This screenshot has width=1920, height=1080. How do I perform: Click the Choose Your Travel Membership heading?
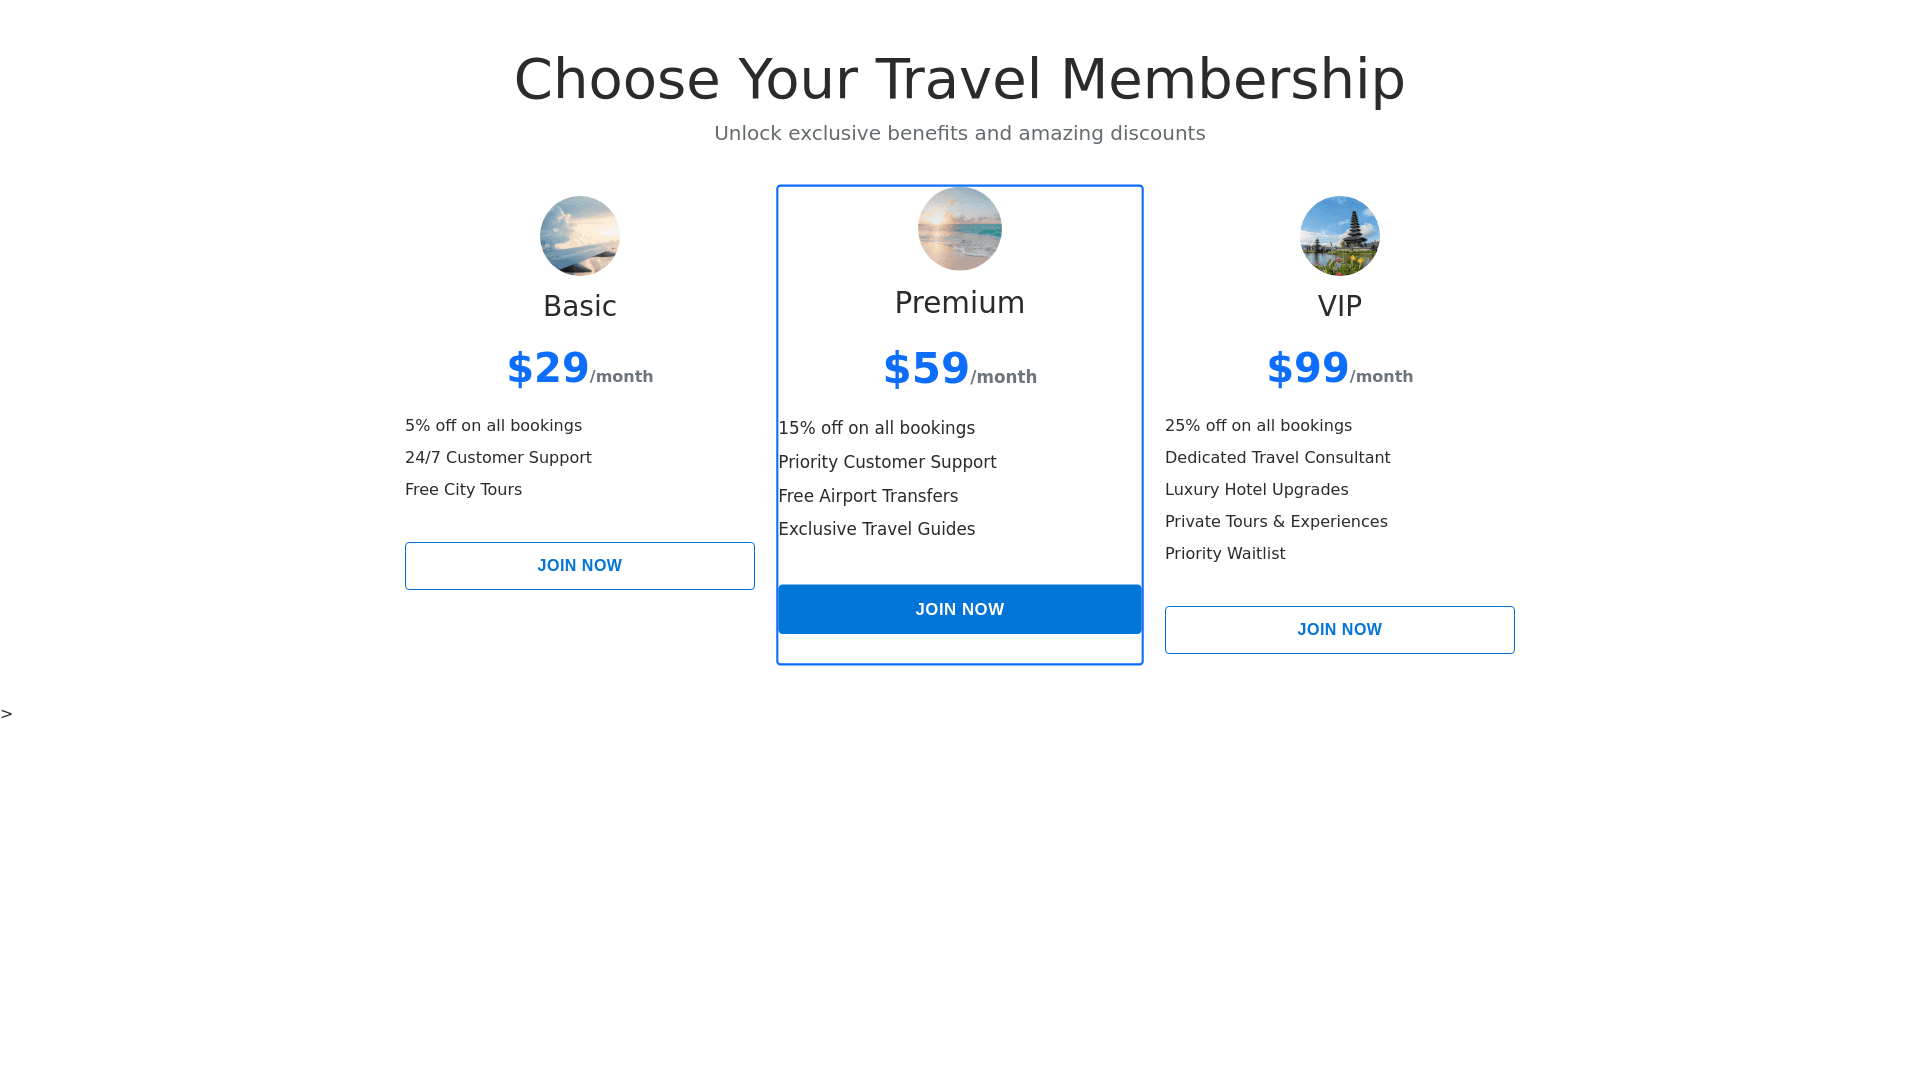tap(960, 79)
